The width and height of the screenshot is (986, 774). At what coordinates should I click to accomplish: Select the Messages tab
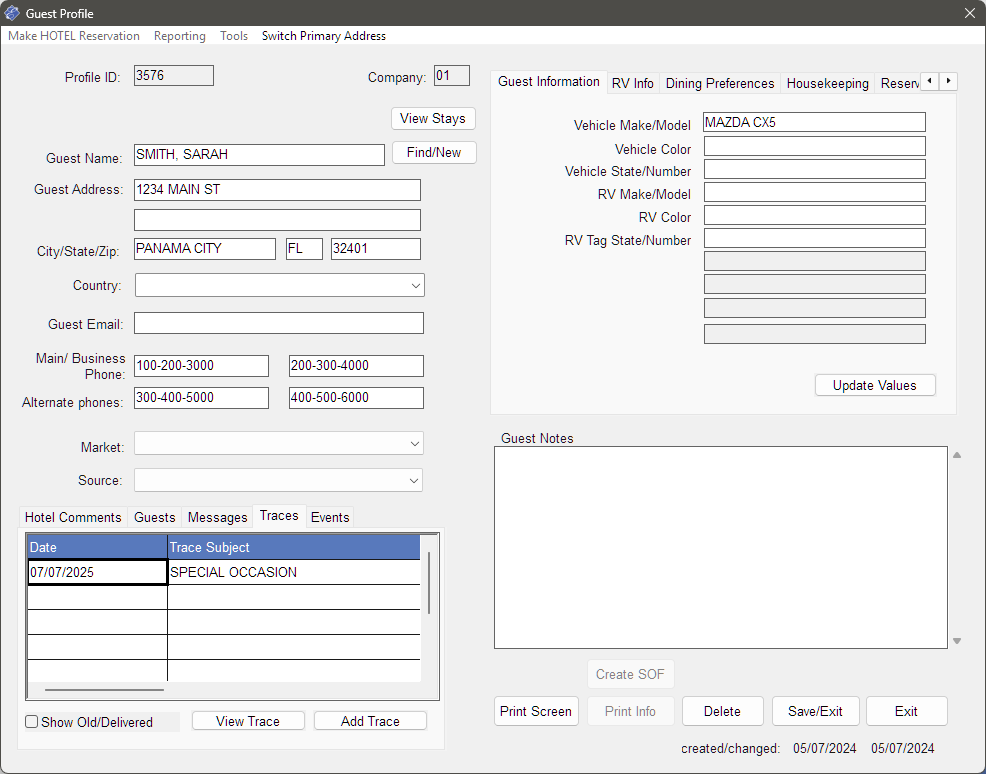point(218,517)
